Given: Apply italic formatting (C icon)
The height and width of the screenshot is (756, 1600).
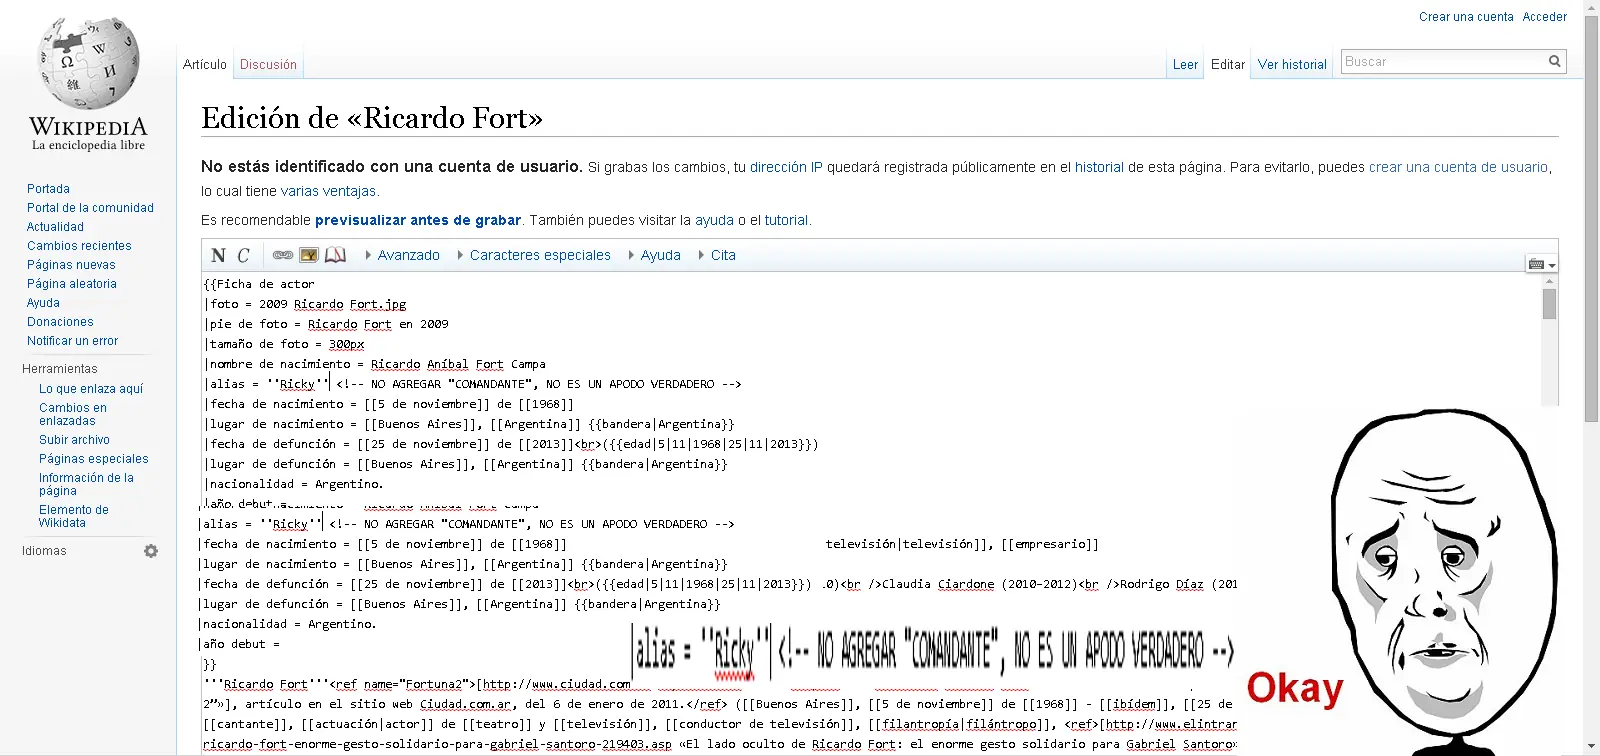Looking at the screenshot, I should [x=243, y=255].
